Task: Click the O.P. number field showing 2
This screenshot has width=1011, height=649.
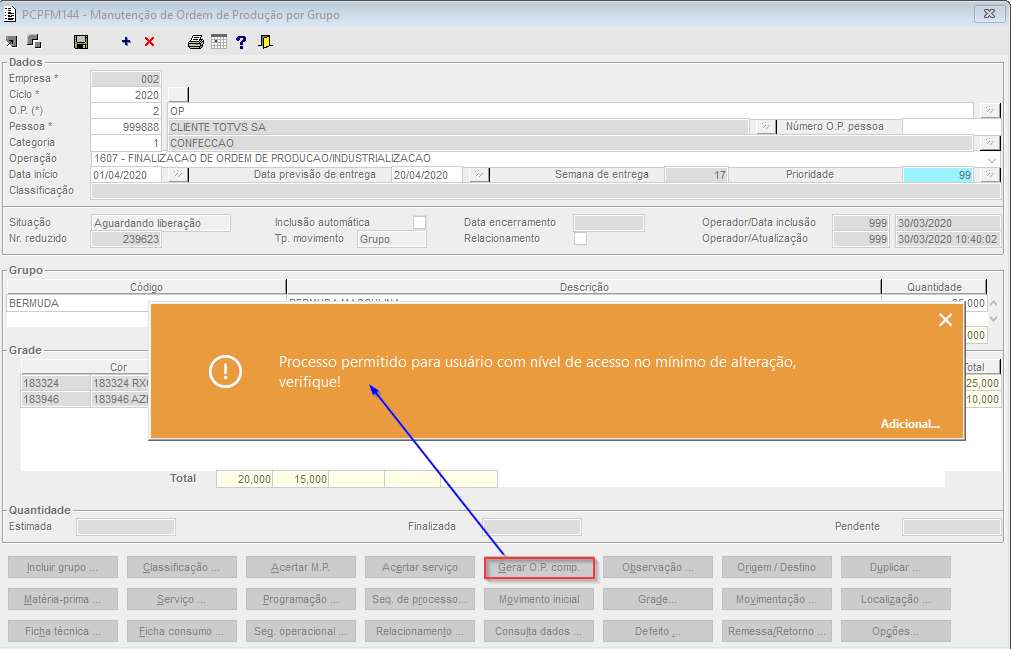Action: pyautogui.click(x=126, y=111)
